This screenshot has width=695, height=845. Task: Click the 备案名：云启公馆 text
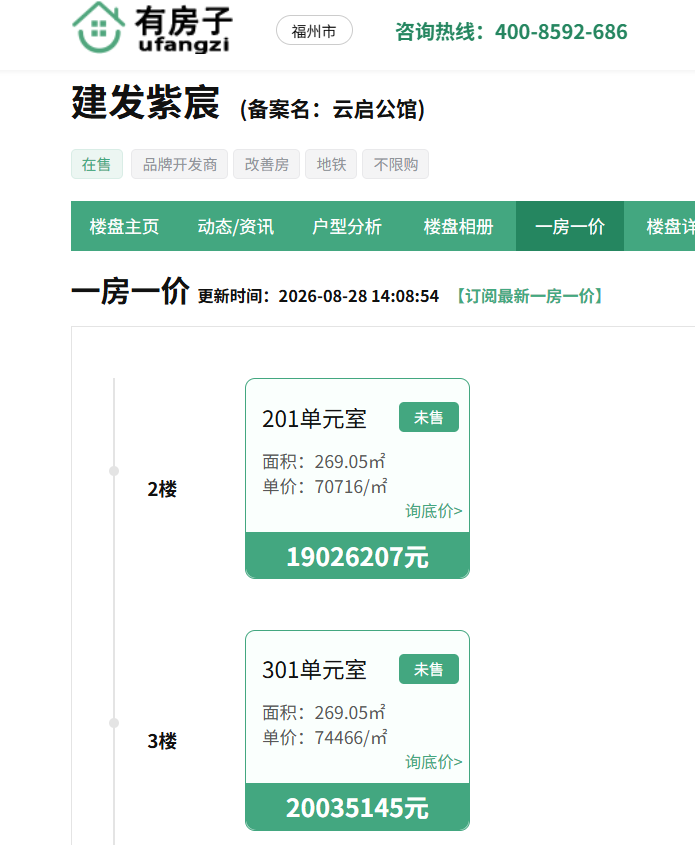(x=332, y=109)
